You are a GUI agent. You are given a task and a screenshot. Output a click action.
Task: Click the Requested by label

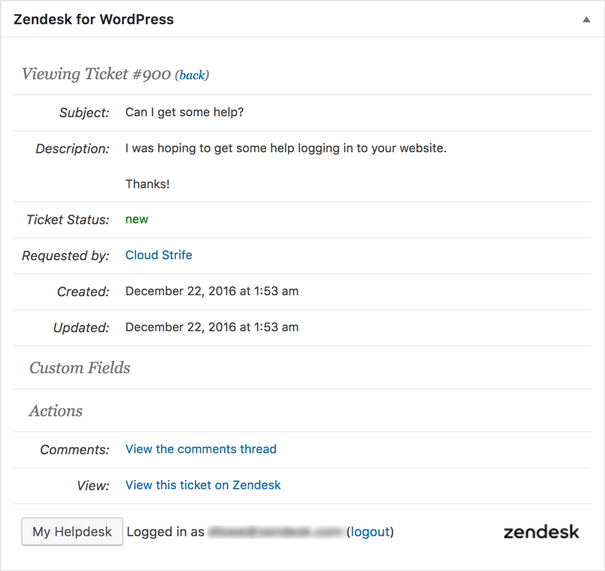point(66,255)
